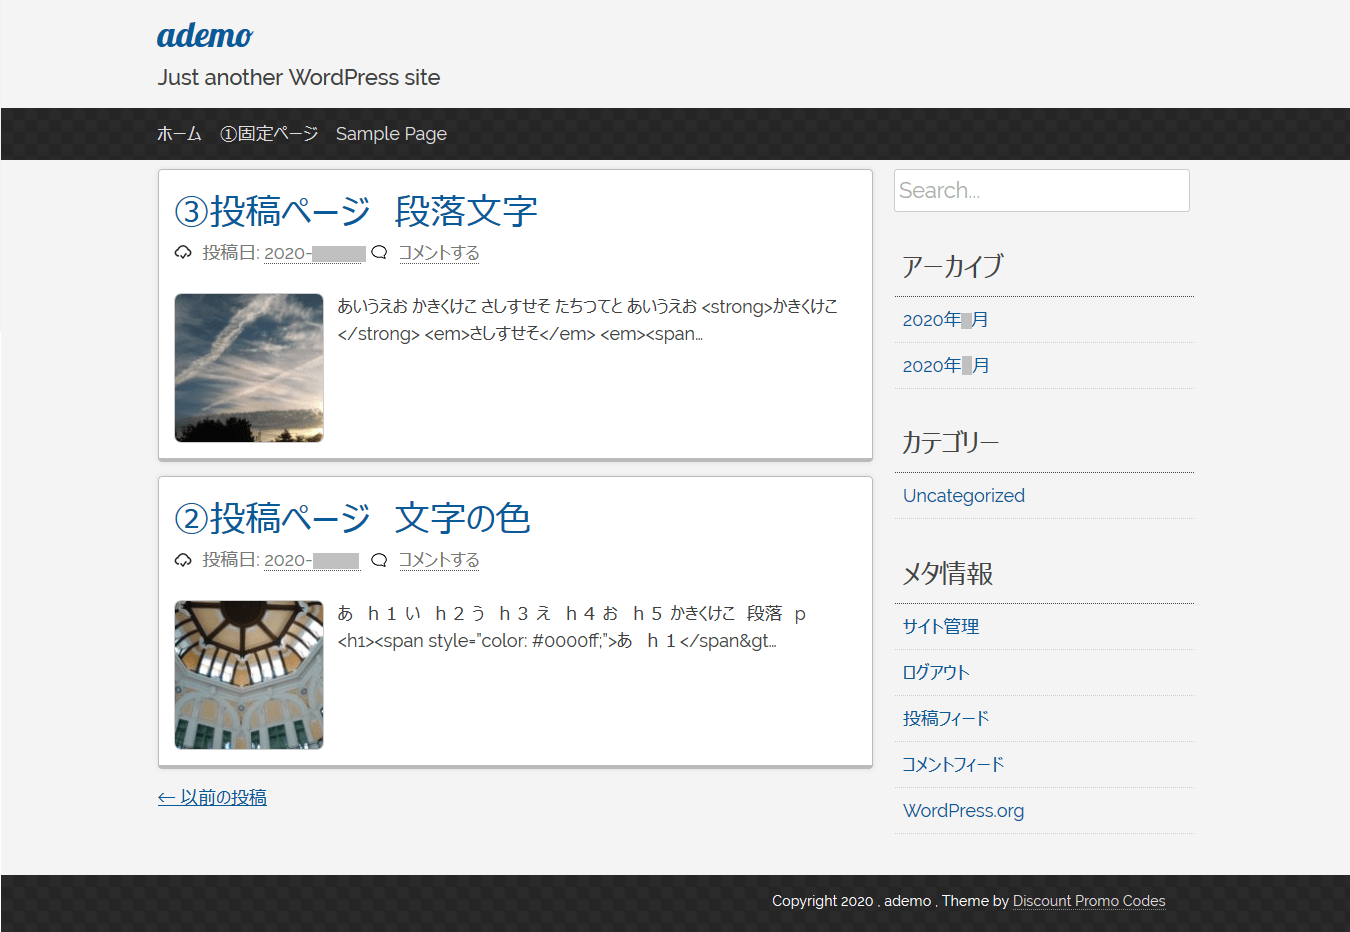The height and width of the screenshot is (932, 1350).
Task: Open the second 2020年 archive month link
Action: pos(946,366)
